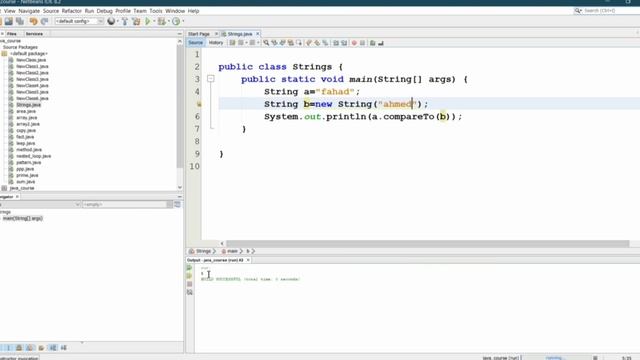The image size is (640, 360).
Task: Open the View menu
Action: 9,11
